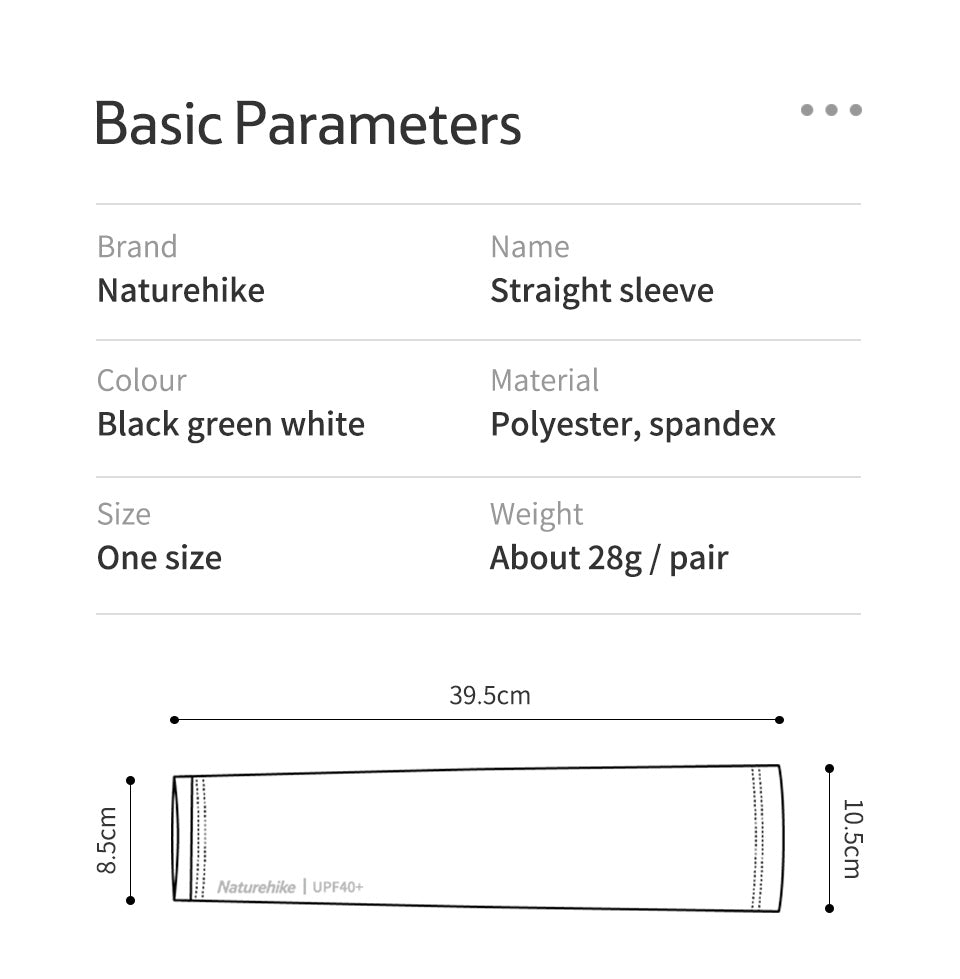
Task: Click the Naturehike logo on sleeve
Action: coord(257,887)
